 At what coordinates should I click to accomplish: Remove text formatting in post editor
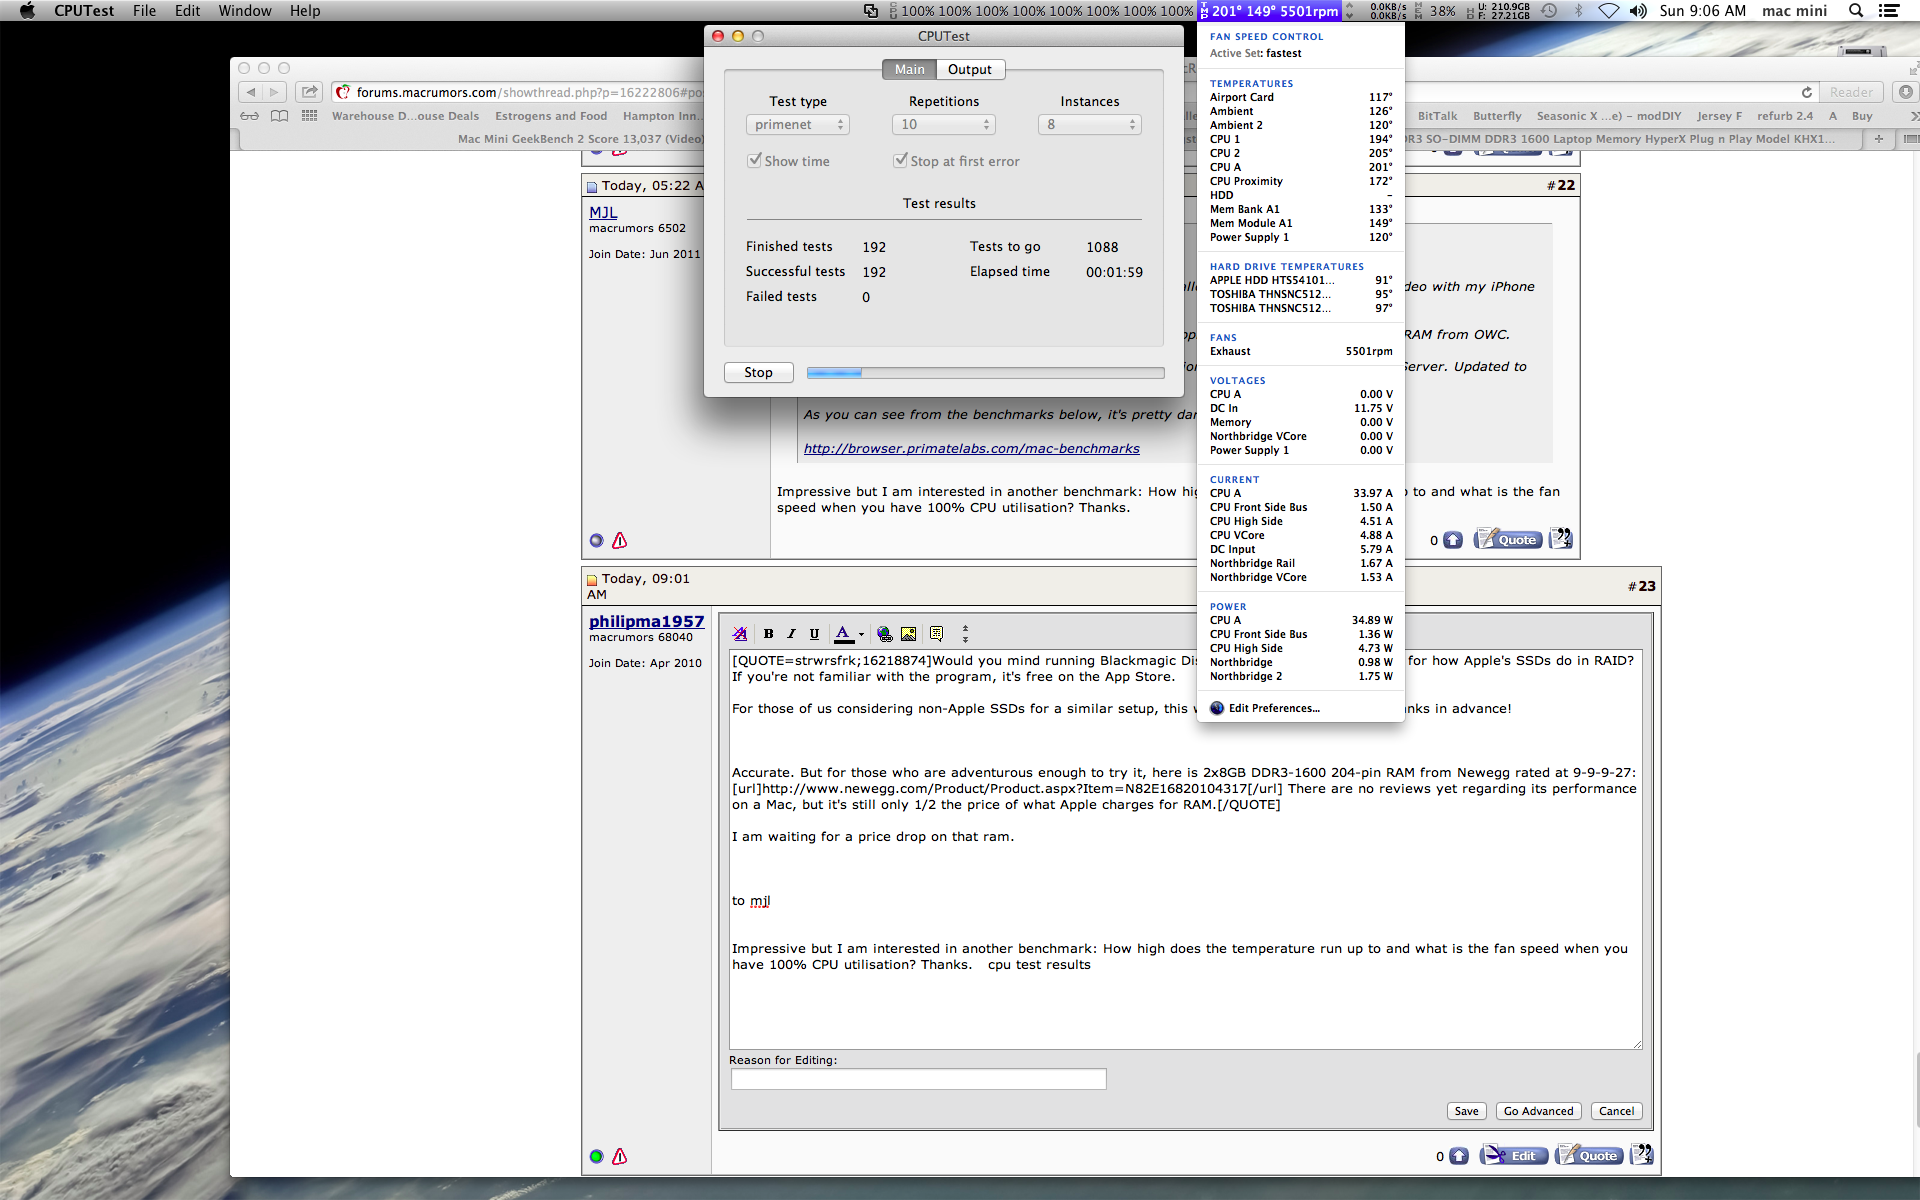(x=740, y=633)
